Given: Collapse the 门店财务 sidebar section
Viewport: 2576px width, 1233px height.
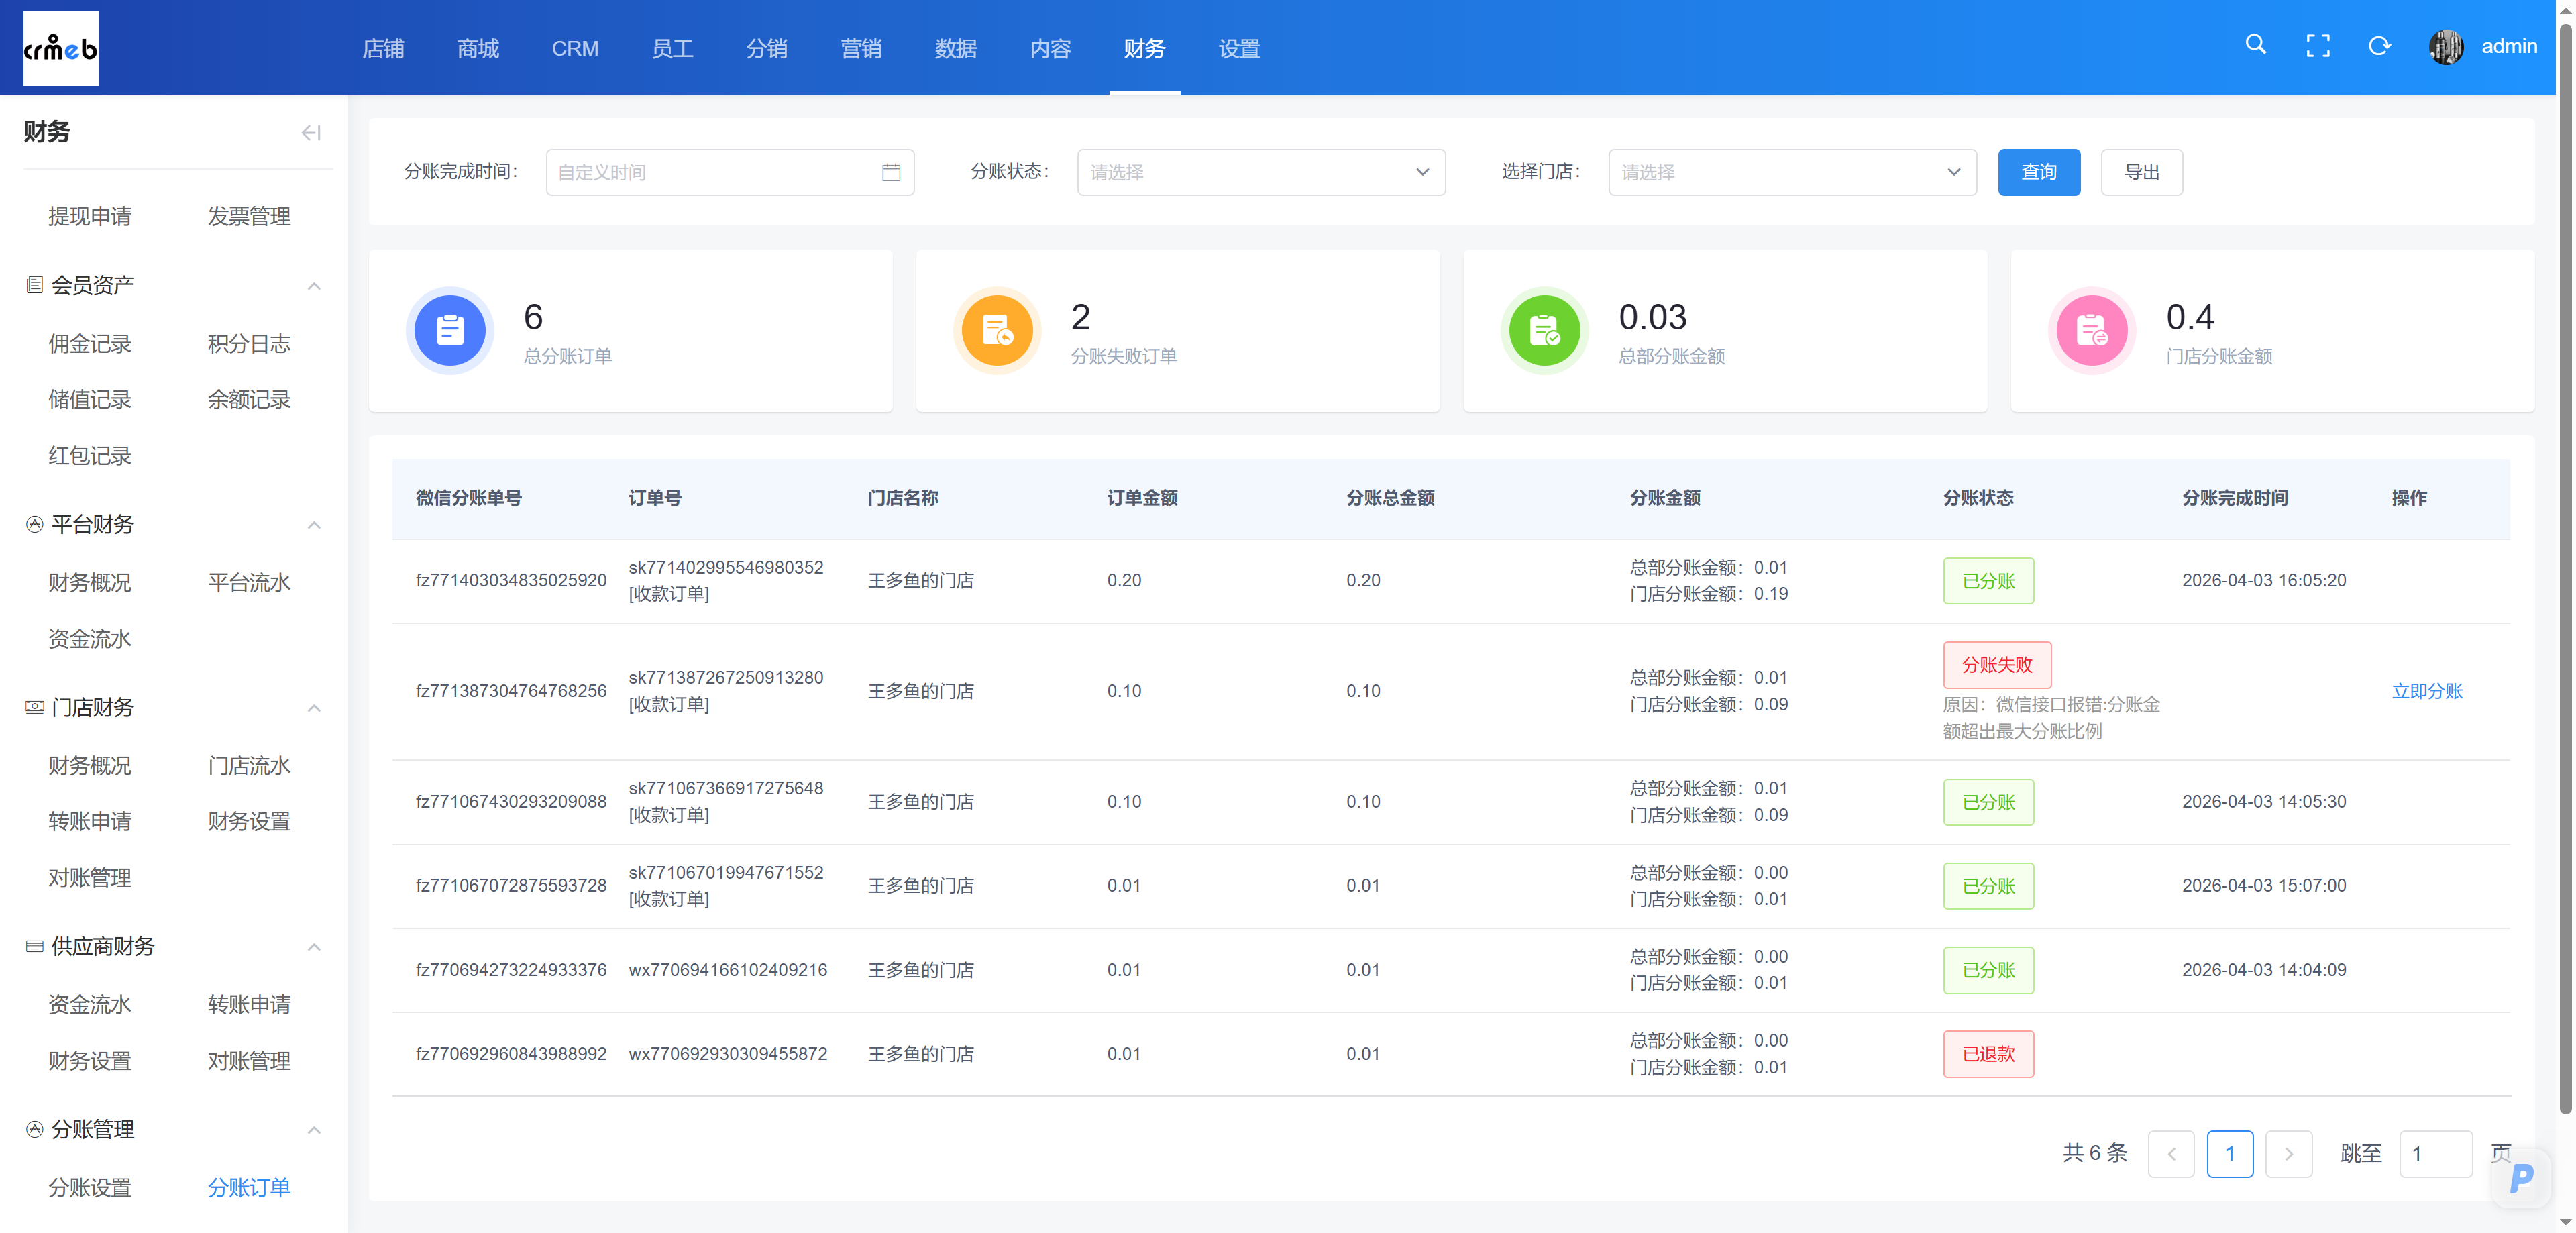Looking at the screenshot, I should 314,708.
